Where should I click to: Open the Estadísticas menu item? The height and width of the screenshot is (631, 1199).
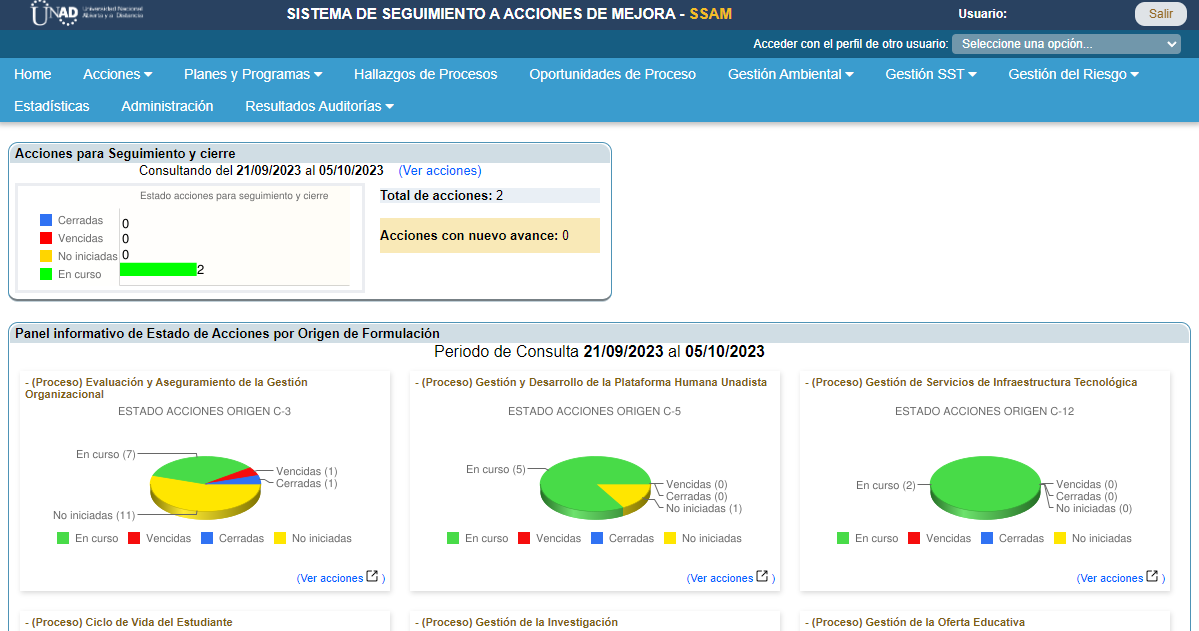click(x=52, y=106)
